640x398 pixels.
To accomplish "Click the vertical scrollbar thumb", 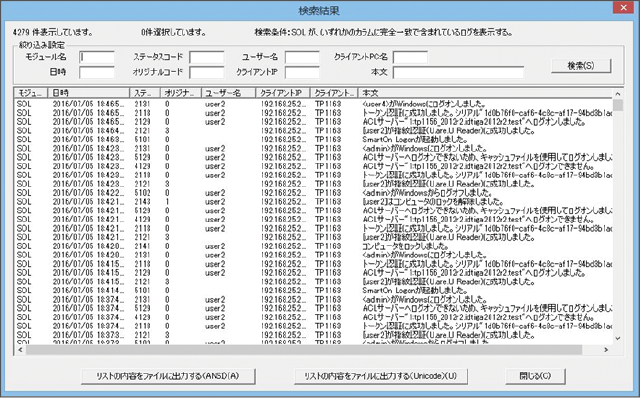I will point(618,105).
